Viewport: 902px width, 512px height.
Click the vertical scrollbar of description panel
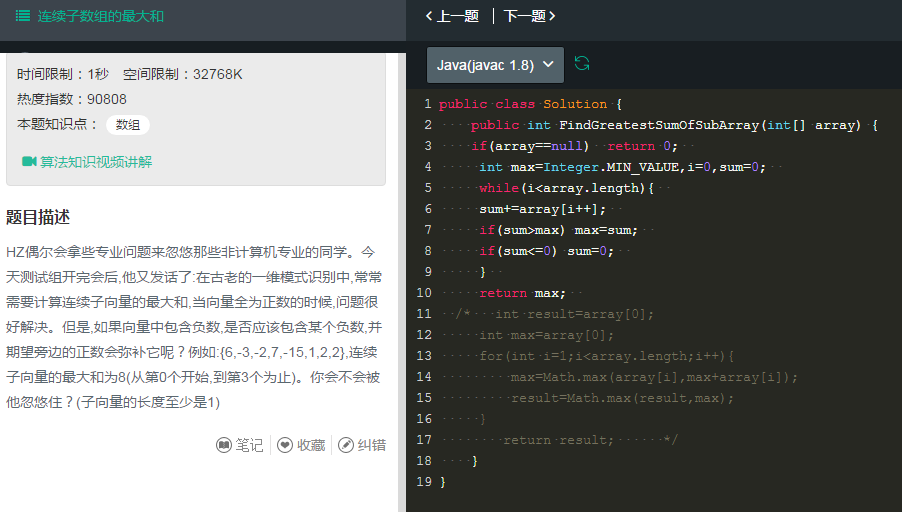tap(402, 282)
